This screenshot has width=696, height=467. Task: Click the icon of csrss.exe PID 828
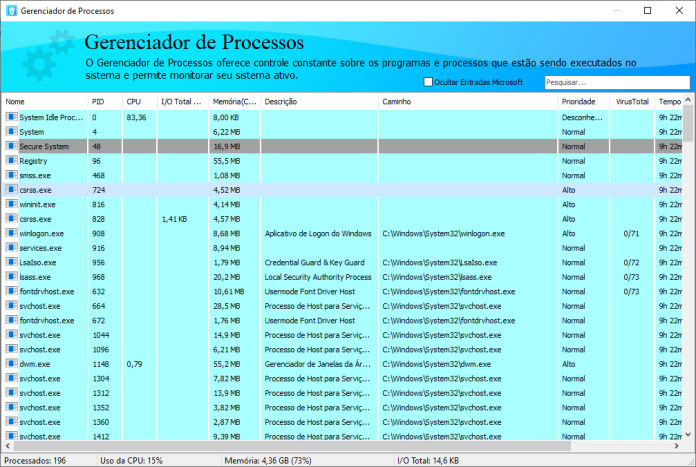(x=12, y=218)
